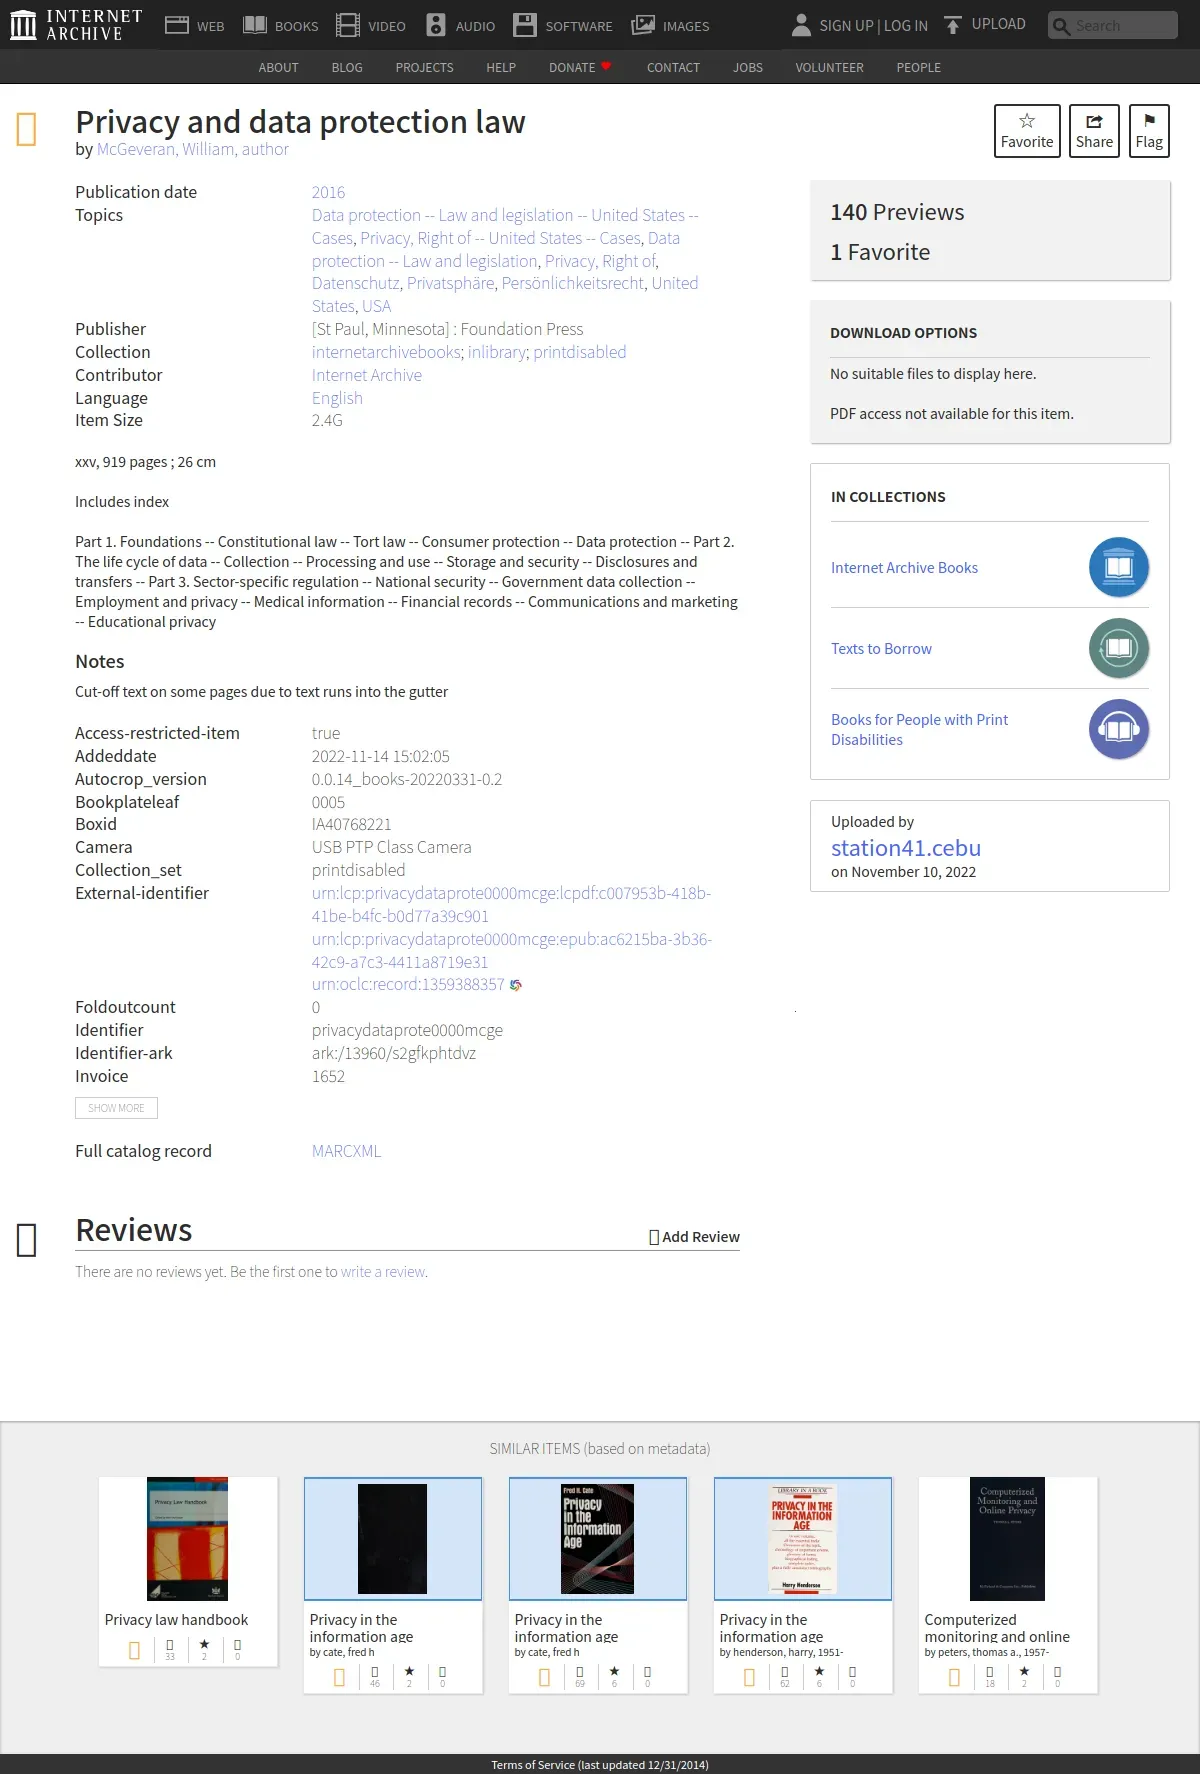This screenshot has width=1200, height=1774.
Task: Open the Blog menu item
Action: (x=347, y=67)
